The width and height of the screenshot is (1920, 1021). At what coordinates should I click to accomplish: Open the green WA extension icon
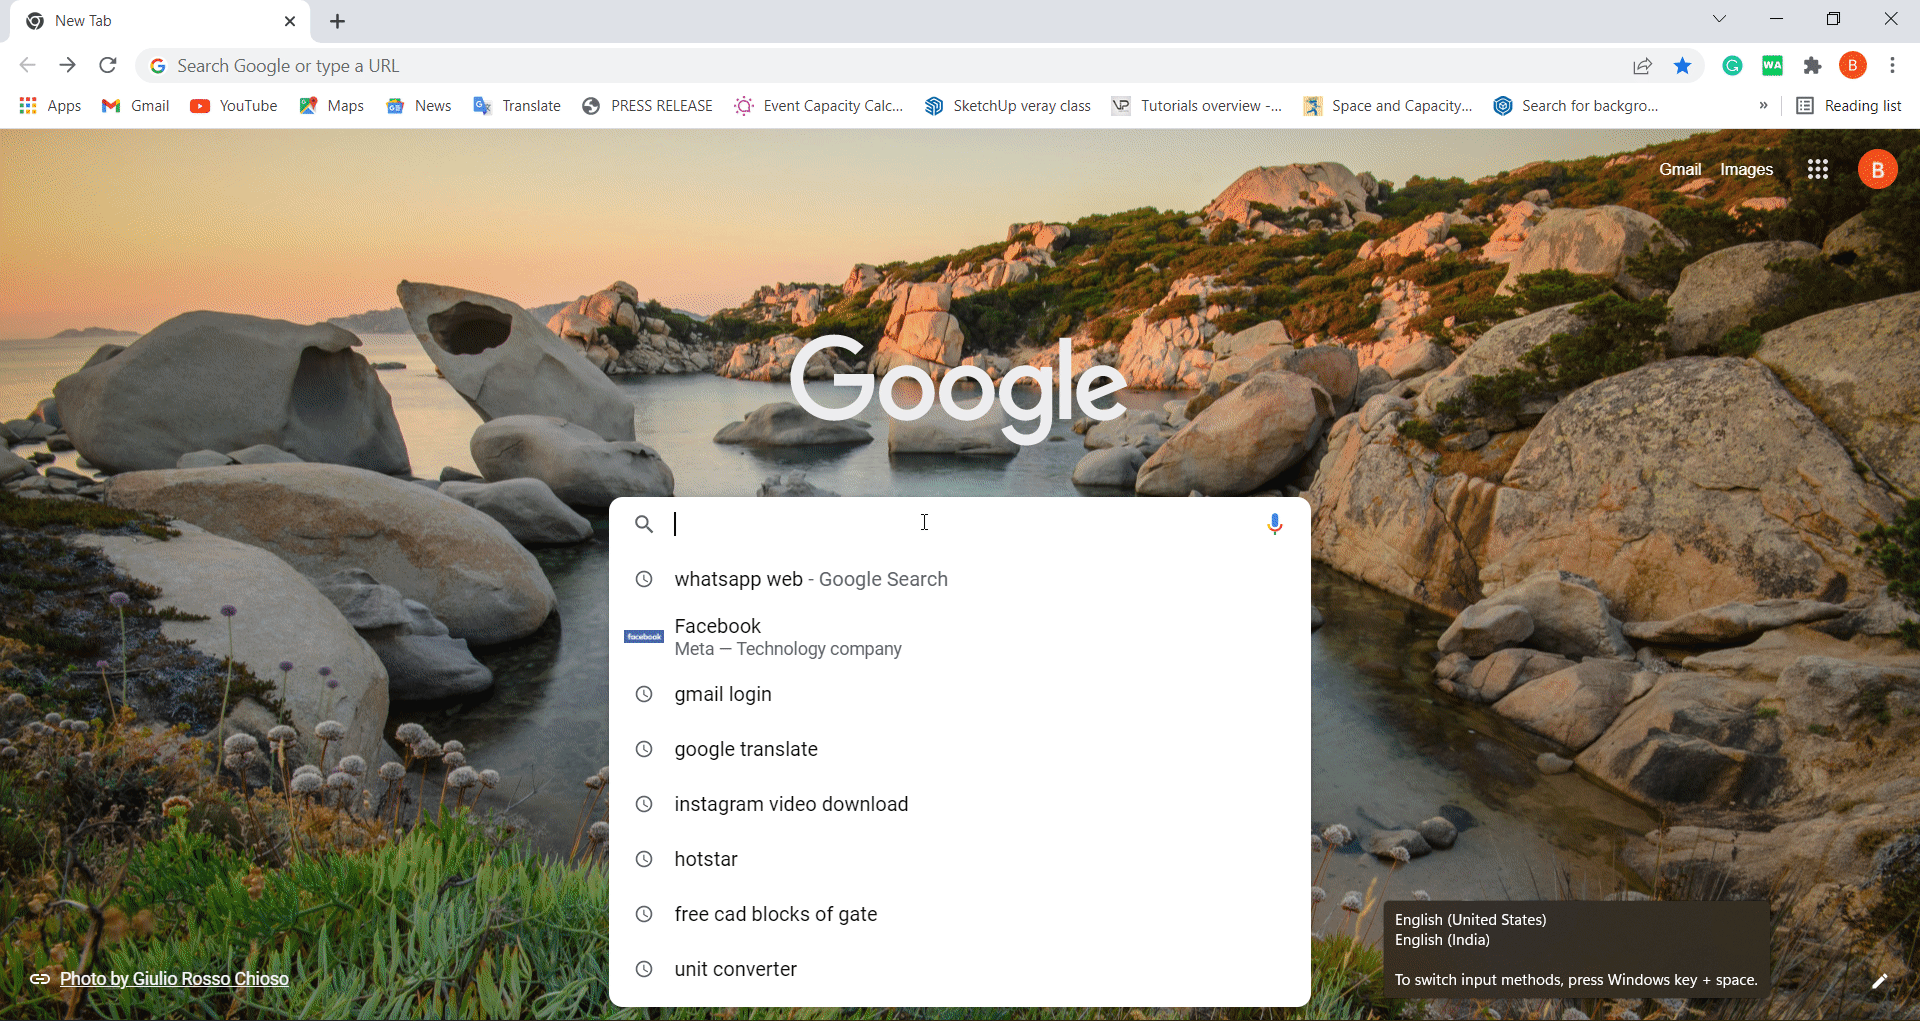tap(1773, 66)
